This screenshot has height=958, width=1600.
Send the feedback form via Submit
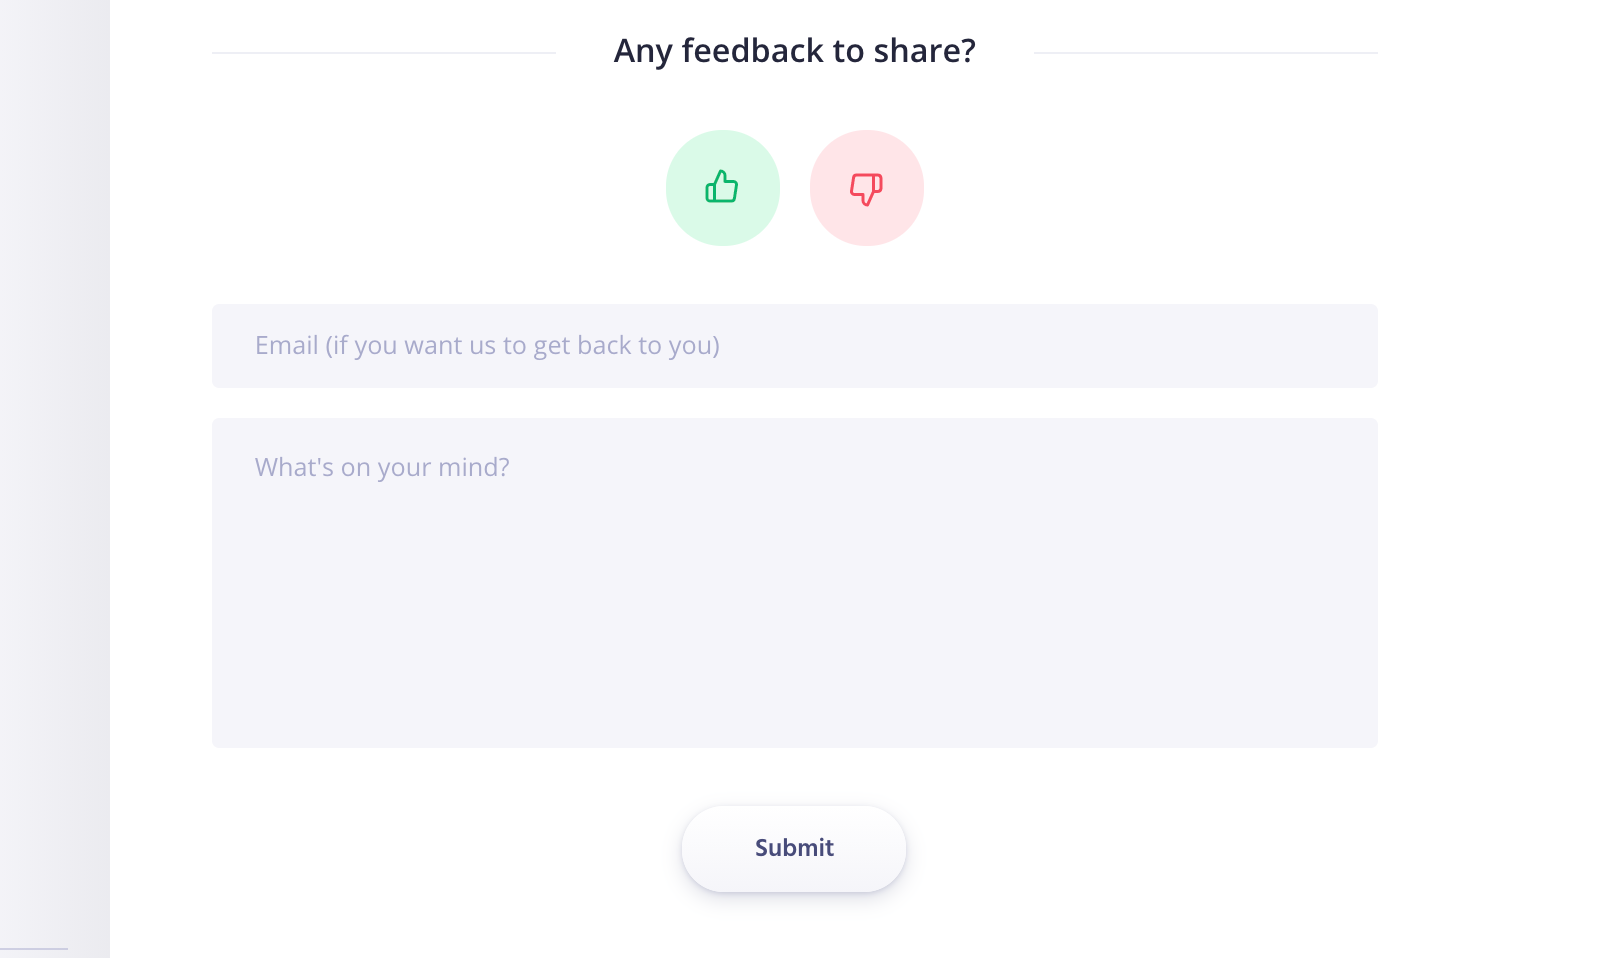(x=794, y=849)
